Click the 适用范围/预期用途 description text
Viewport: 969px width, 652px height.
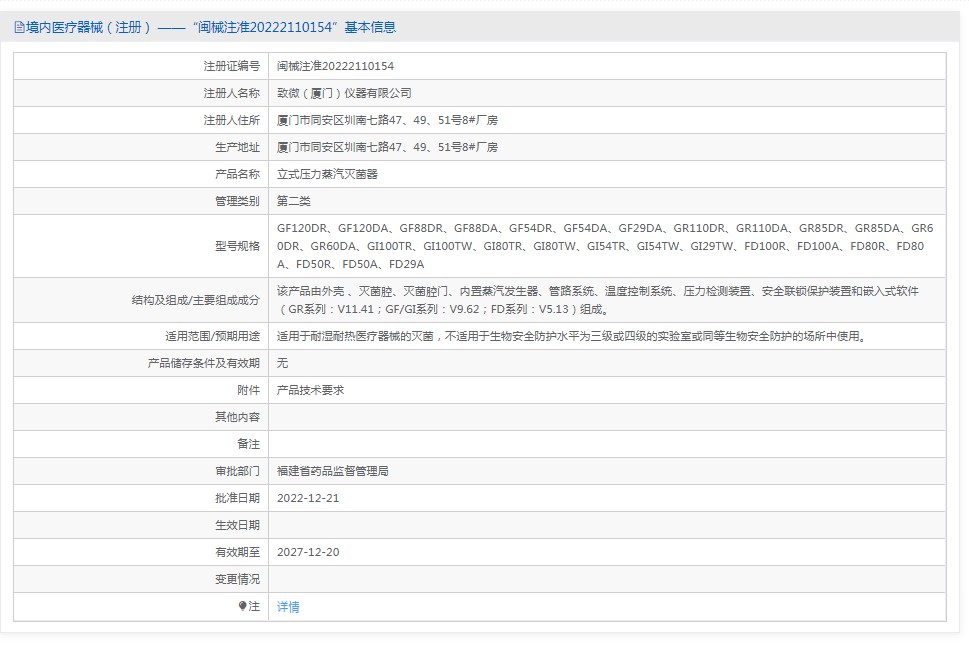tap(570, 336)
